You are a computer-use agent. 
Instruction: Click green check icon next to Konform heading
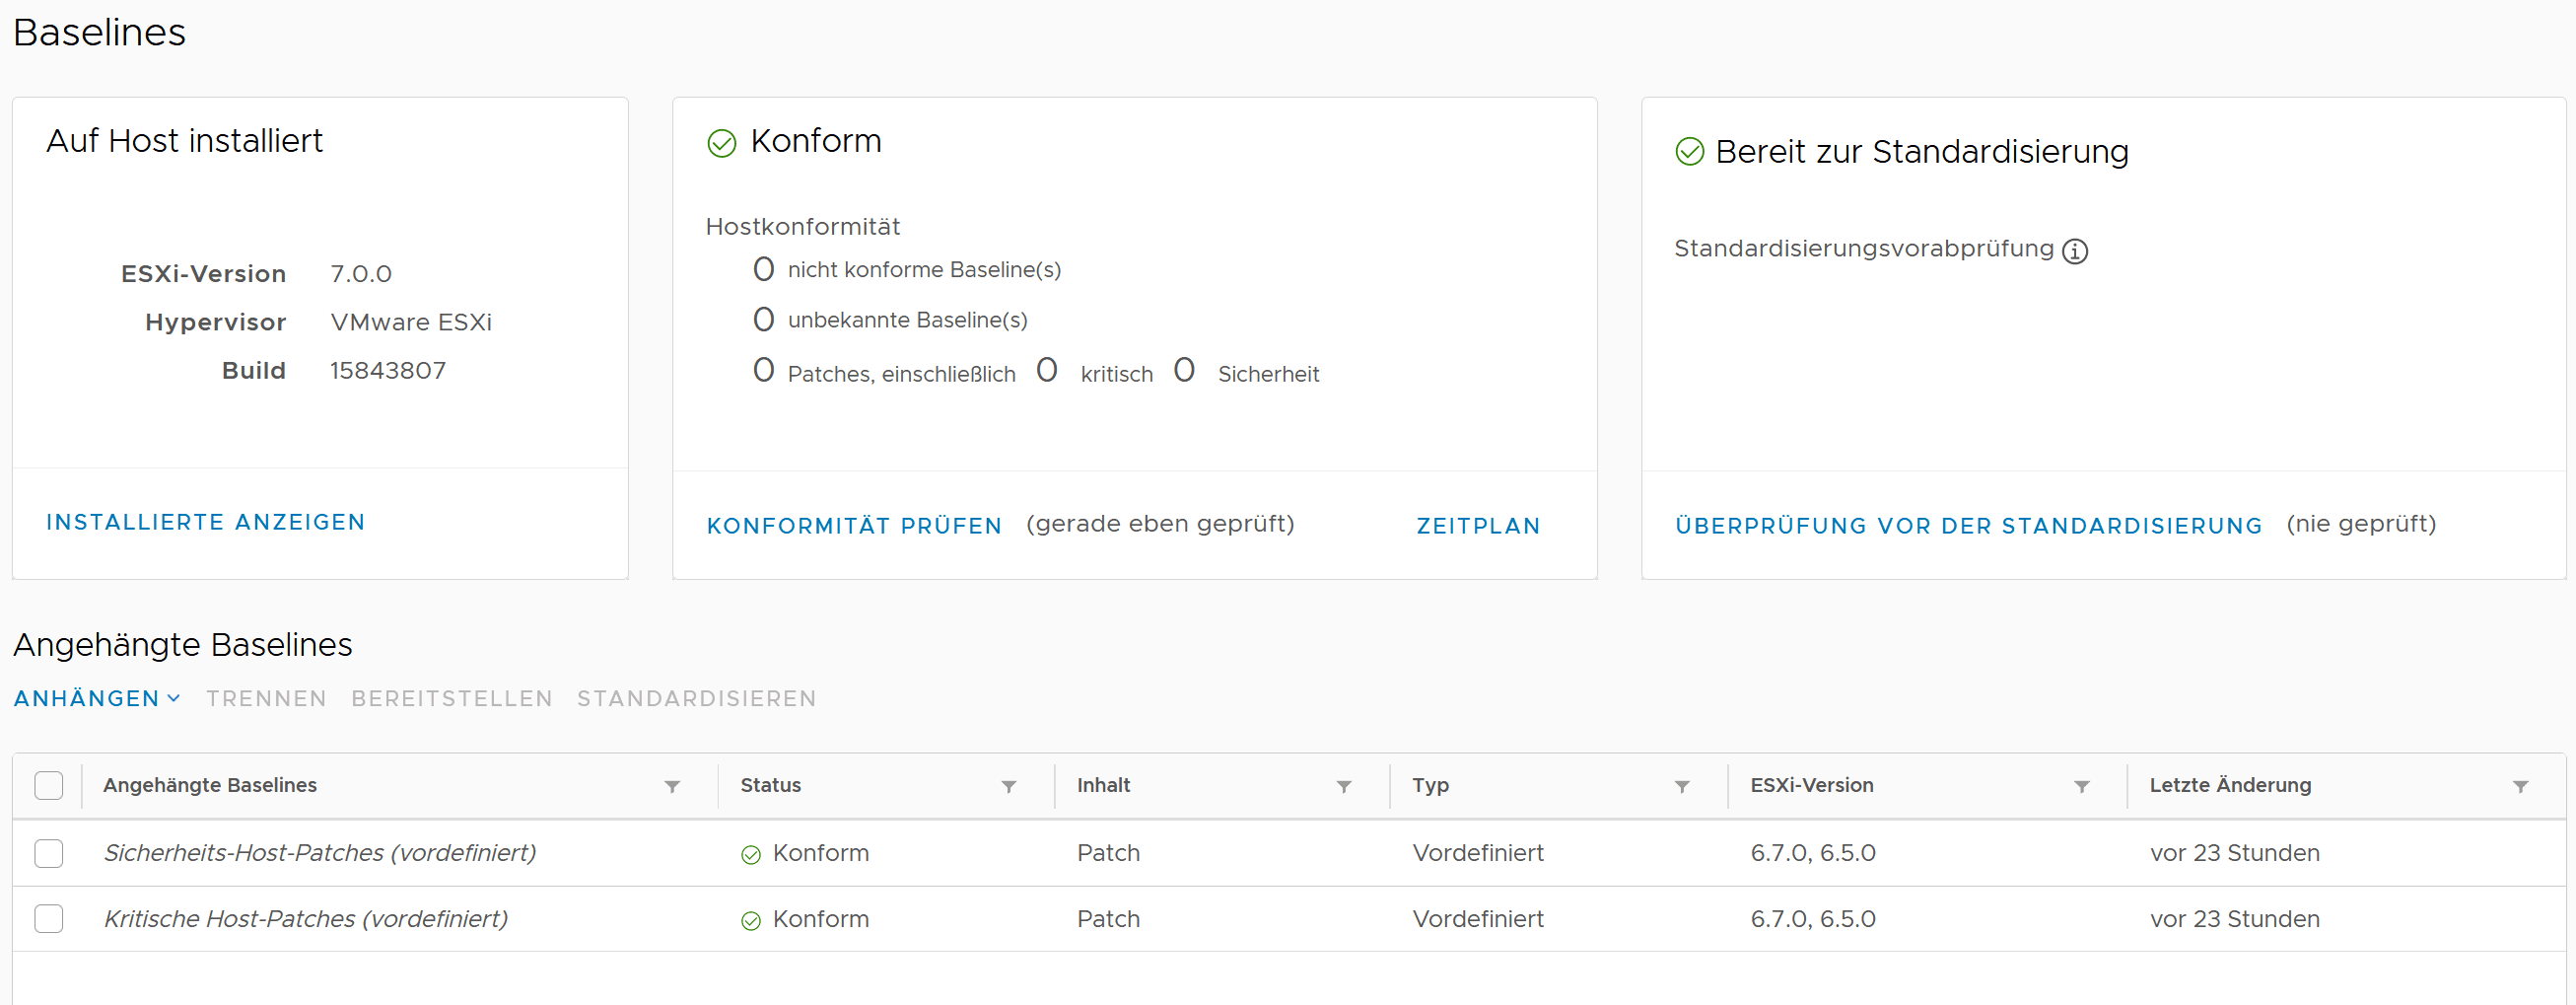pyautogui.click(x=722, y=144)
